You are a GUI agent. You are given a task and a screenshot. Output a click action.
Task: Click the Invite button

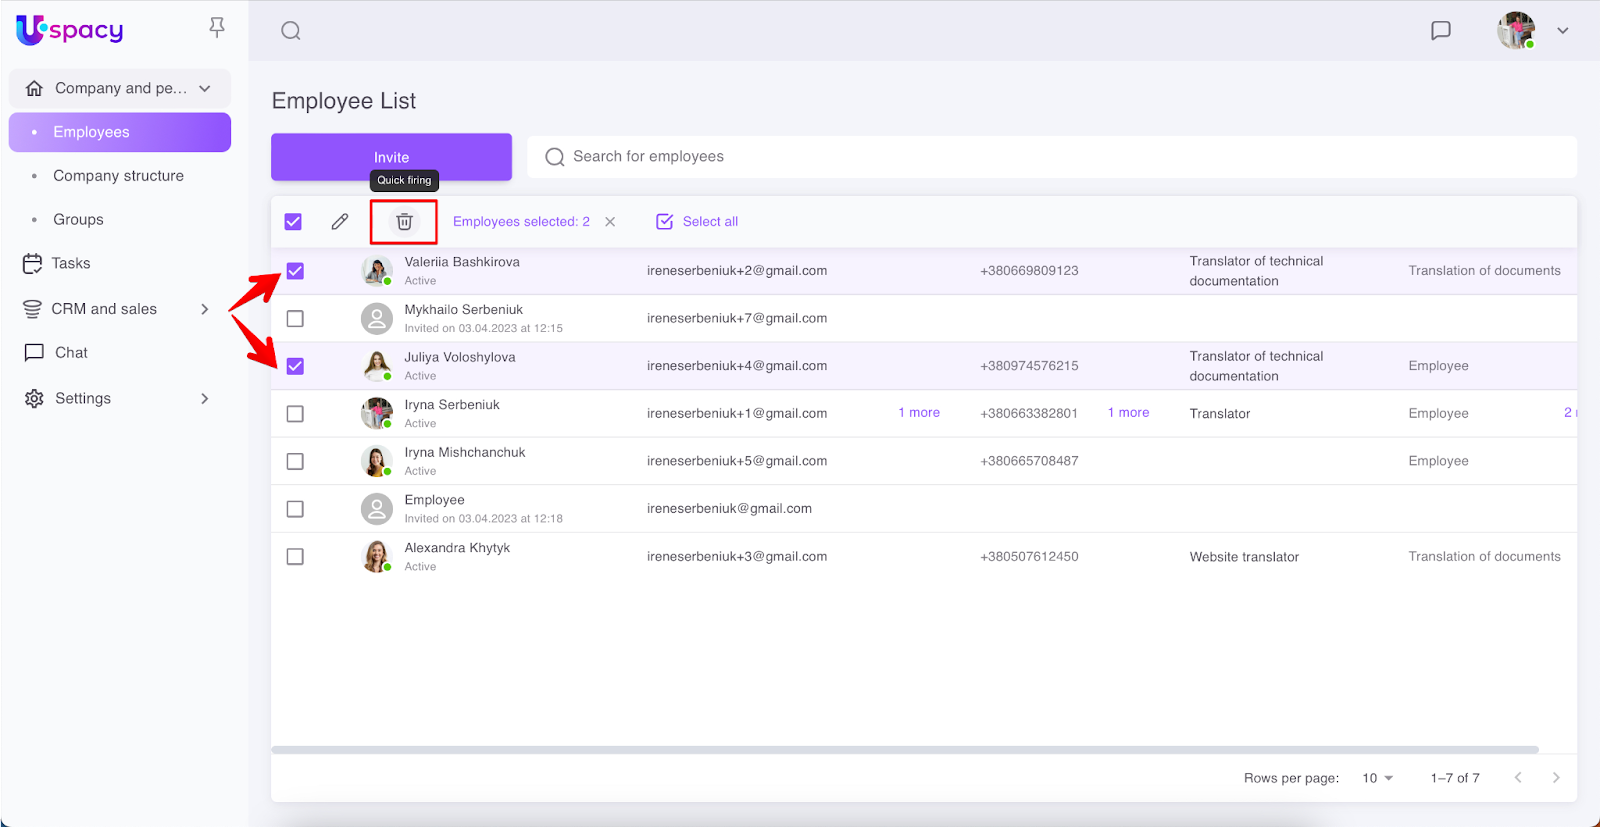tap(391, 157)
